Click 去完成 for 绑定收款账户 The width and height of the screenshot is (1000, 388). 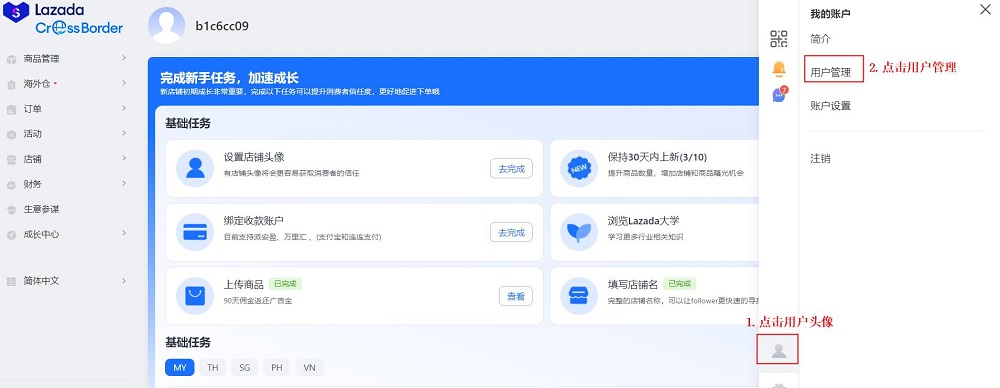pos(511,232)
